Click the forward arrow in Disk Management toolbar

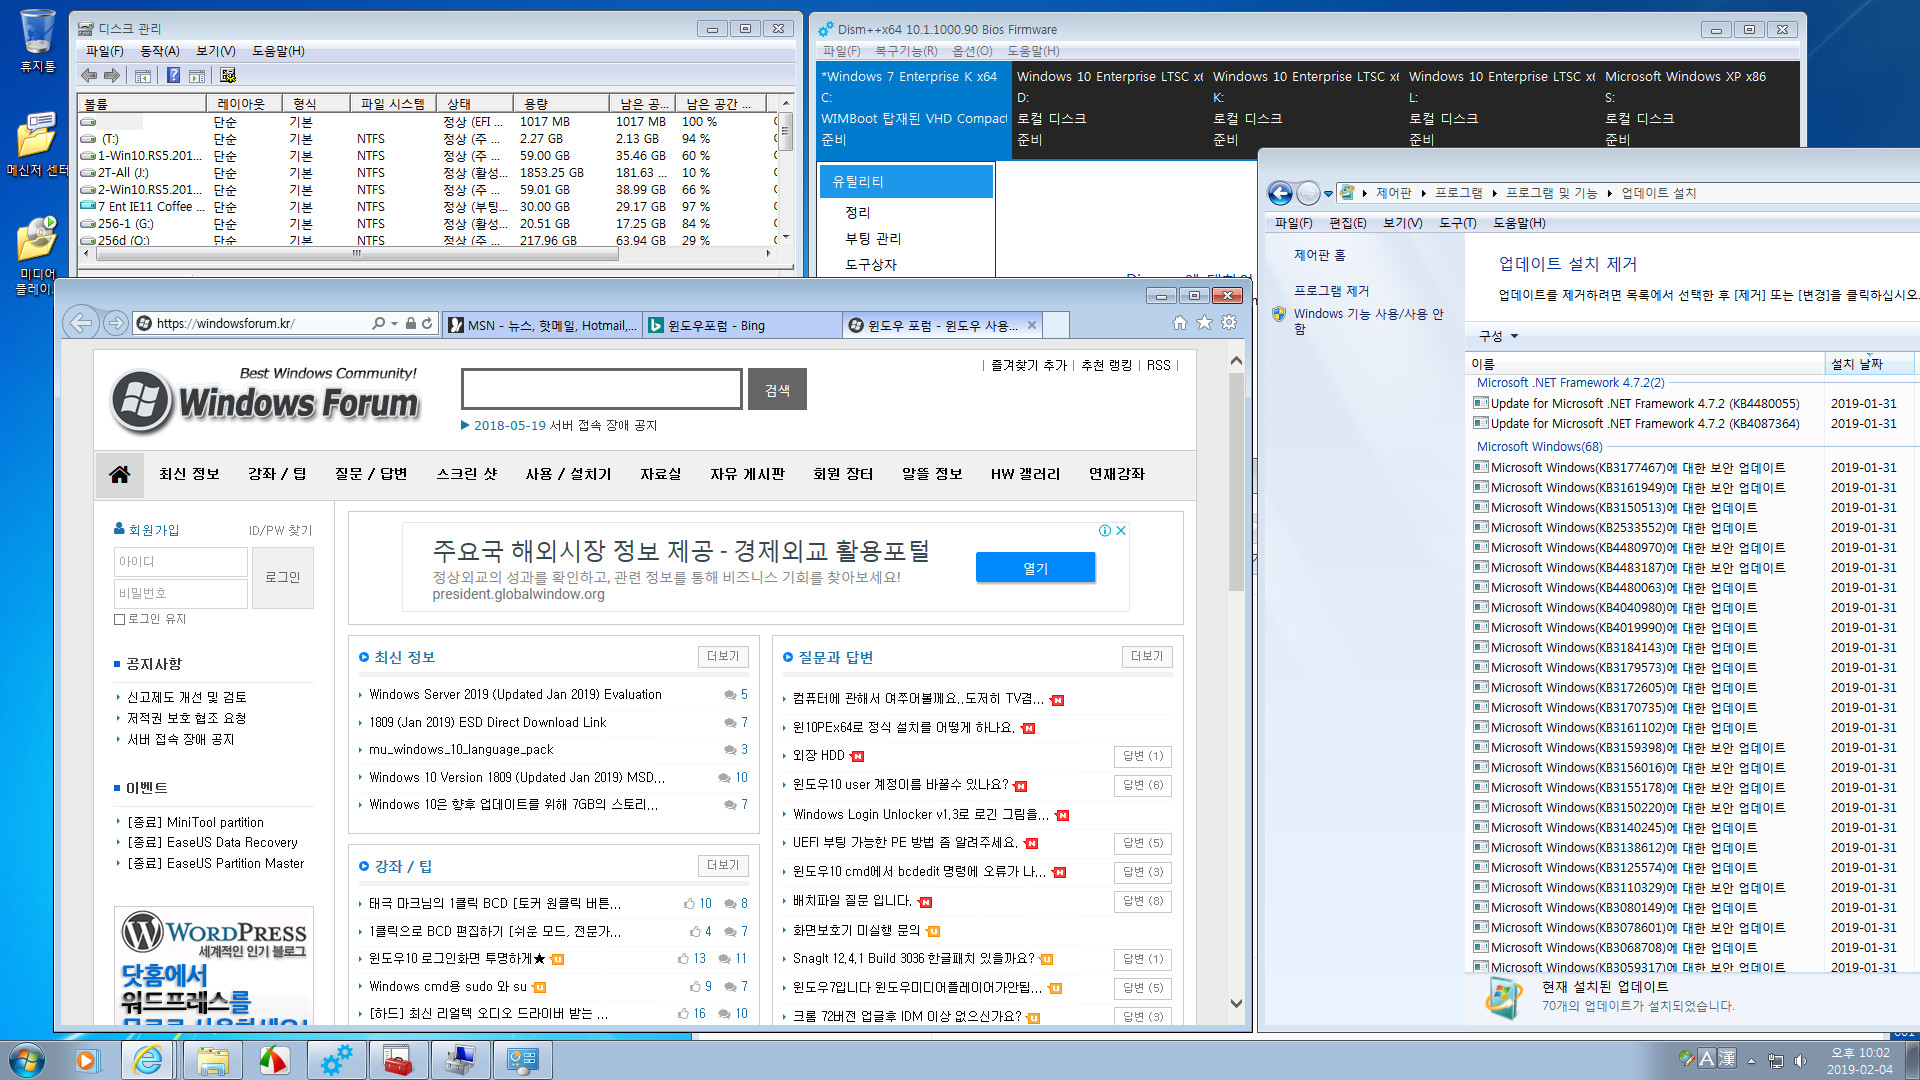pyautogui.click(x=112, y=76)
